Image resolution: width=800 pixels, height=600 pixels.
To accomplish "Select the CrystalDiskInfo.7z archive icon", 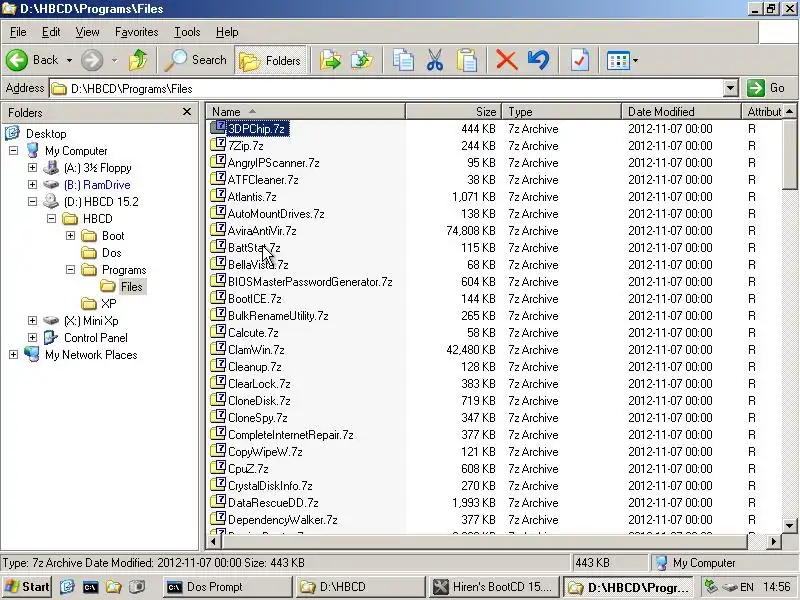I will point(218,485).
